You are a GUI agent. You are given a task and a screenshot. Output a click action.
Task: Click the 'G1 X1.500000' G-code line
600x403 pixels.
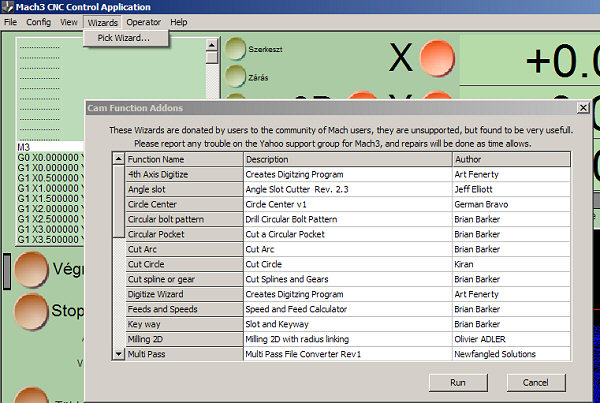click(50, 198)
